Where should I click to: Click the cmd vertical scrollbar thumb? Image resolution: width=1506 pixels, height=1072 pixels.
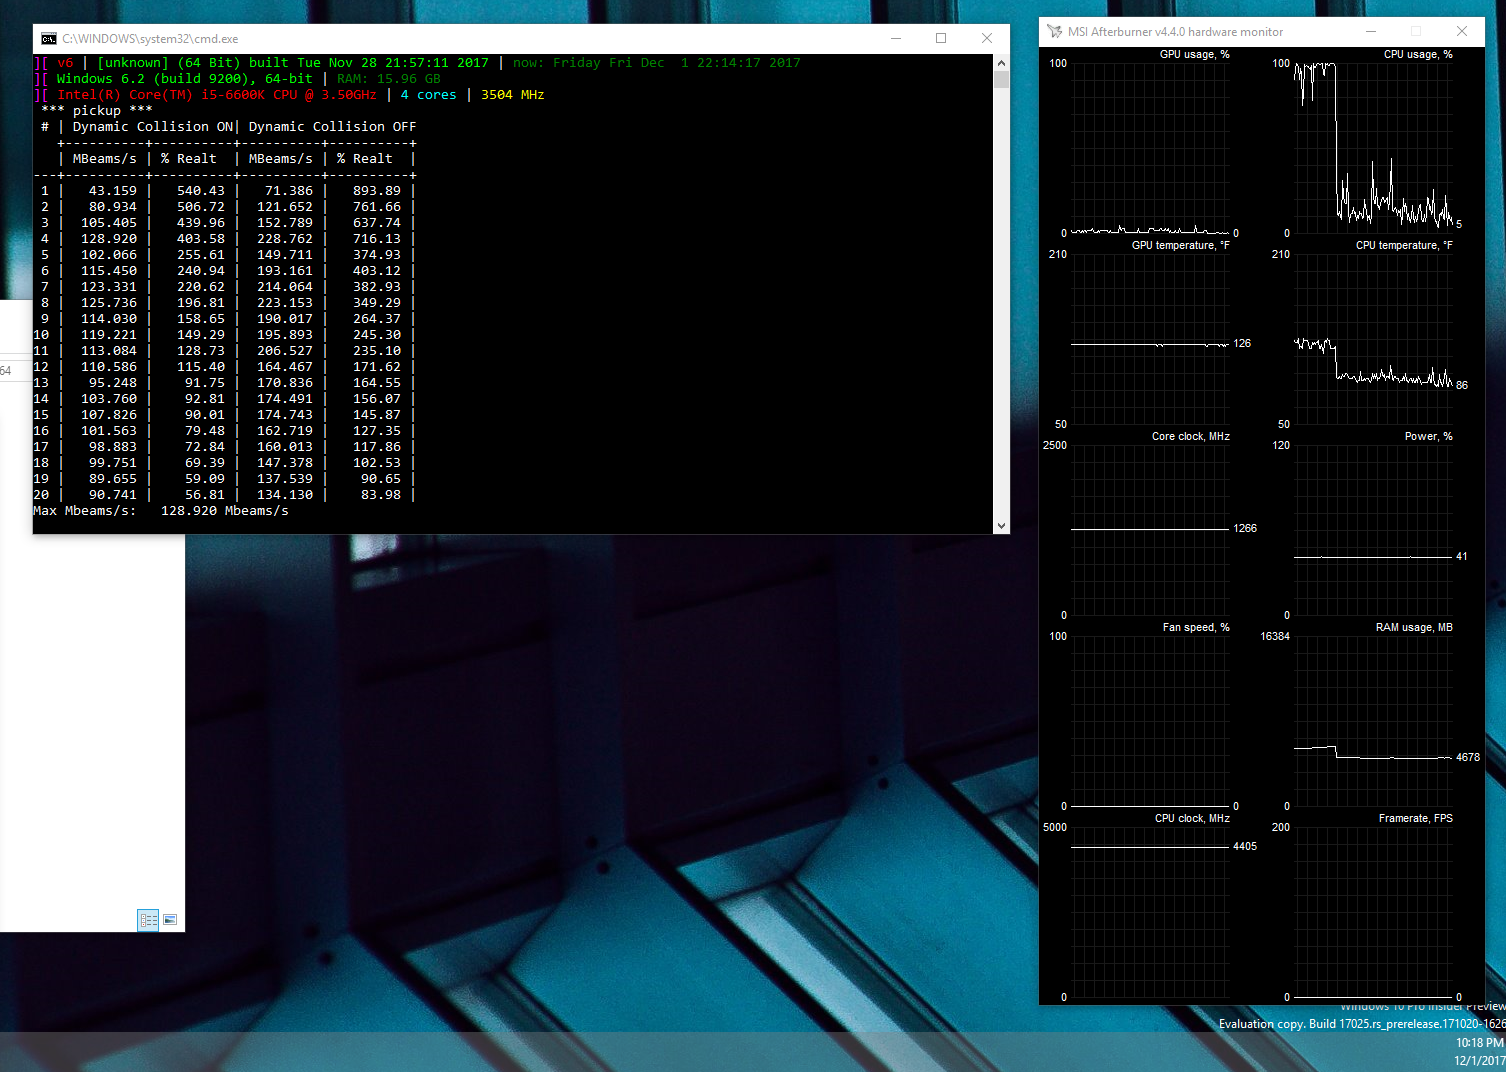click(x=1001, y=79)
